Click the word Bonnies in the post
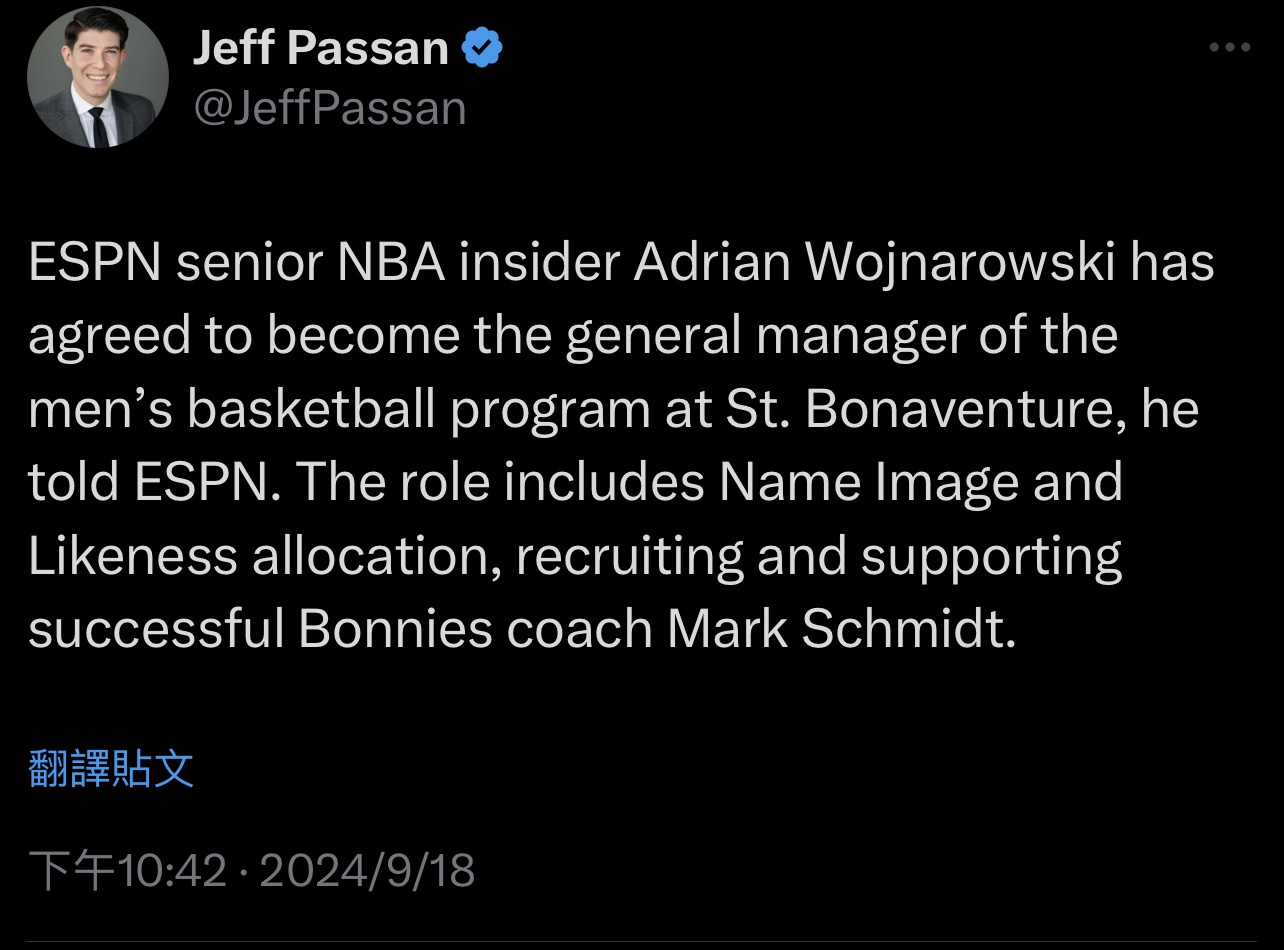Screen dimensions: 1284x950 (395, 628)
